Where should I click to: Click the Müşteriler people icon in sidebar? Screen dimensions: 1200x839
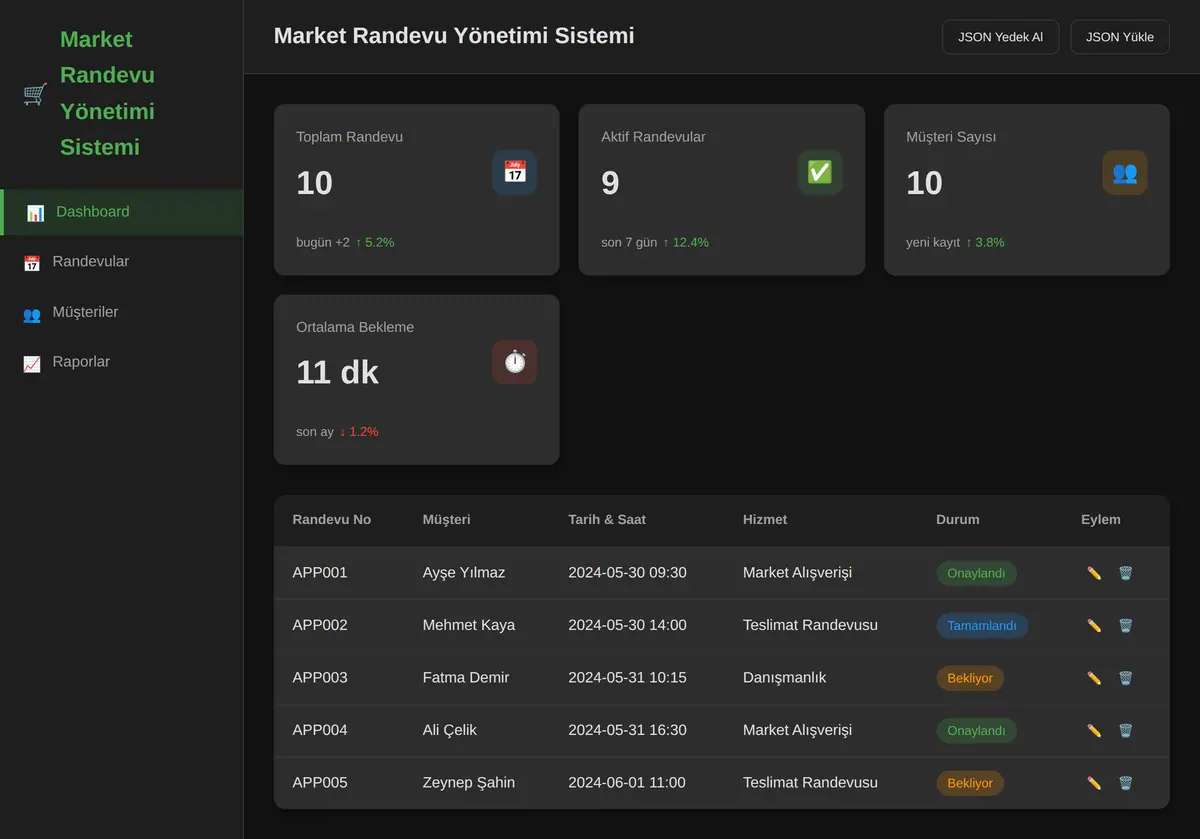click(x=31, y=314)
